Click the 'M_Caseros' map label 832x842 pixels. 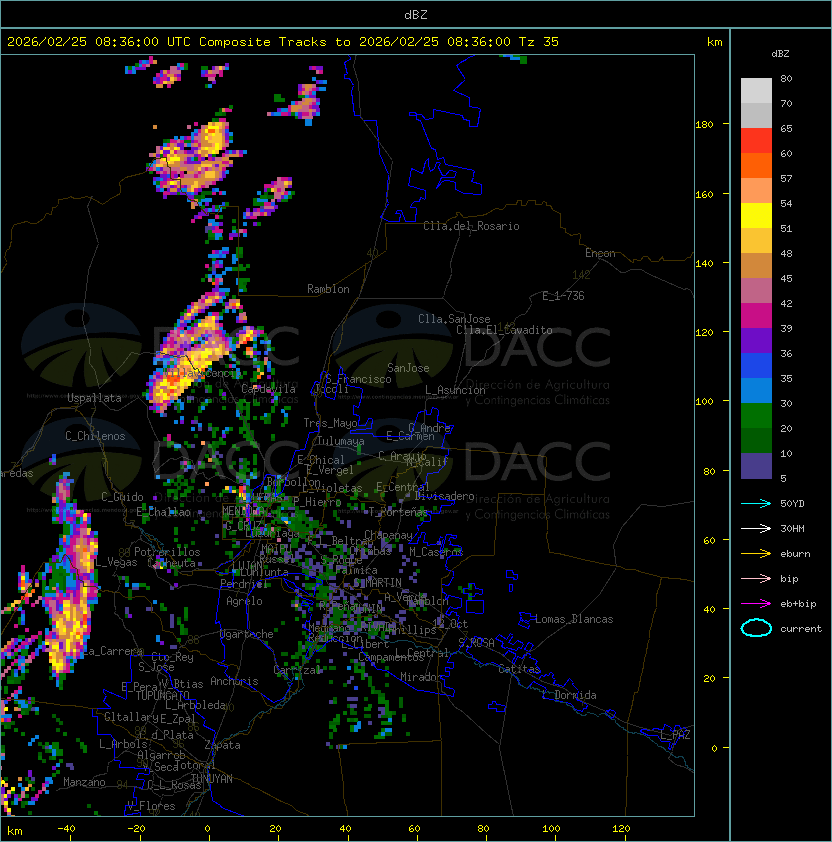click(x=436, y=552)
